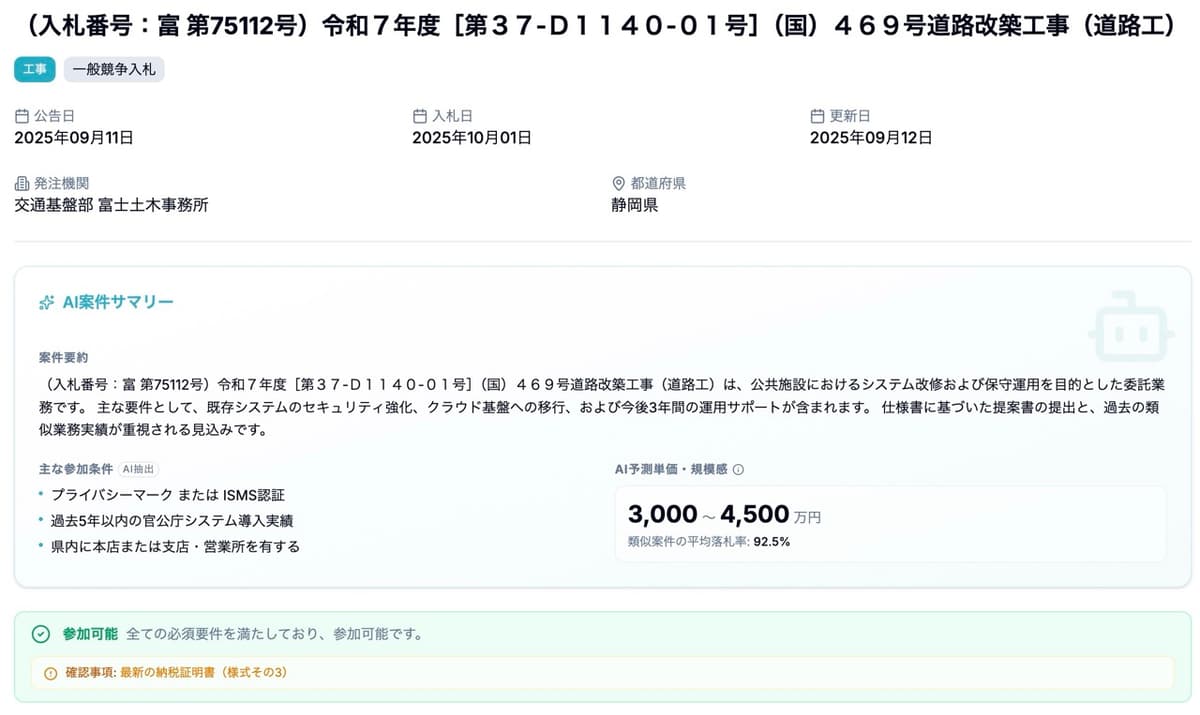The height and width of the screenshot is (715, 1200).
Task: Click the 静岡県 prefecture text
Action: 633,205
